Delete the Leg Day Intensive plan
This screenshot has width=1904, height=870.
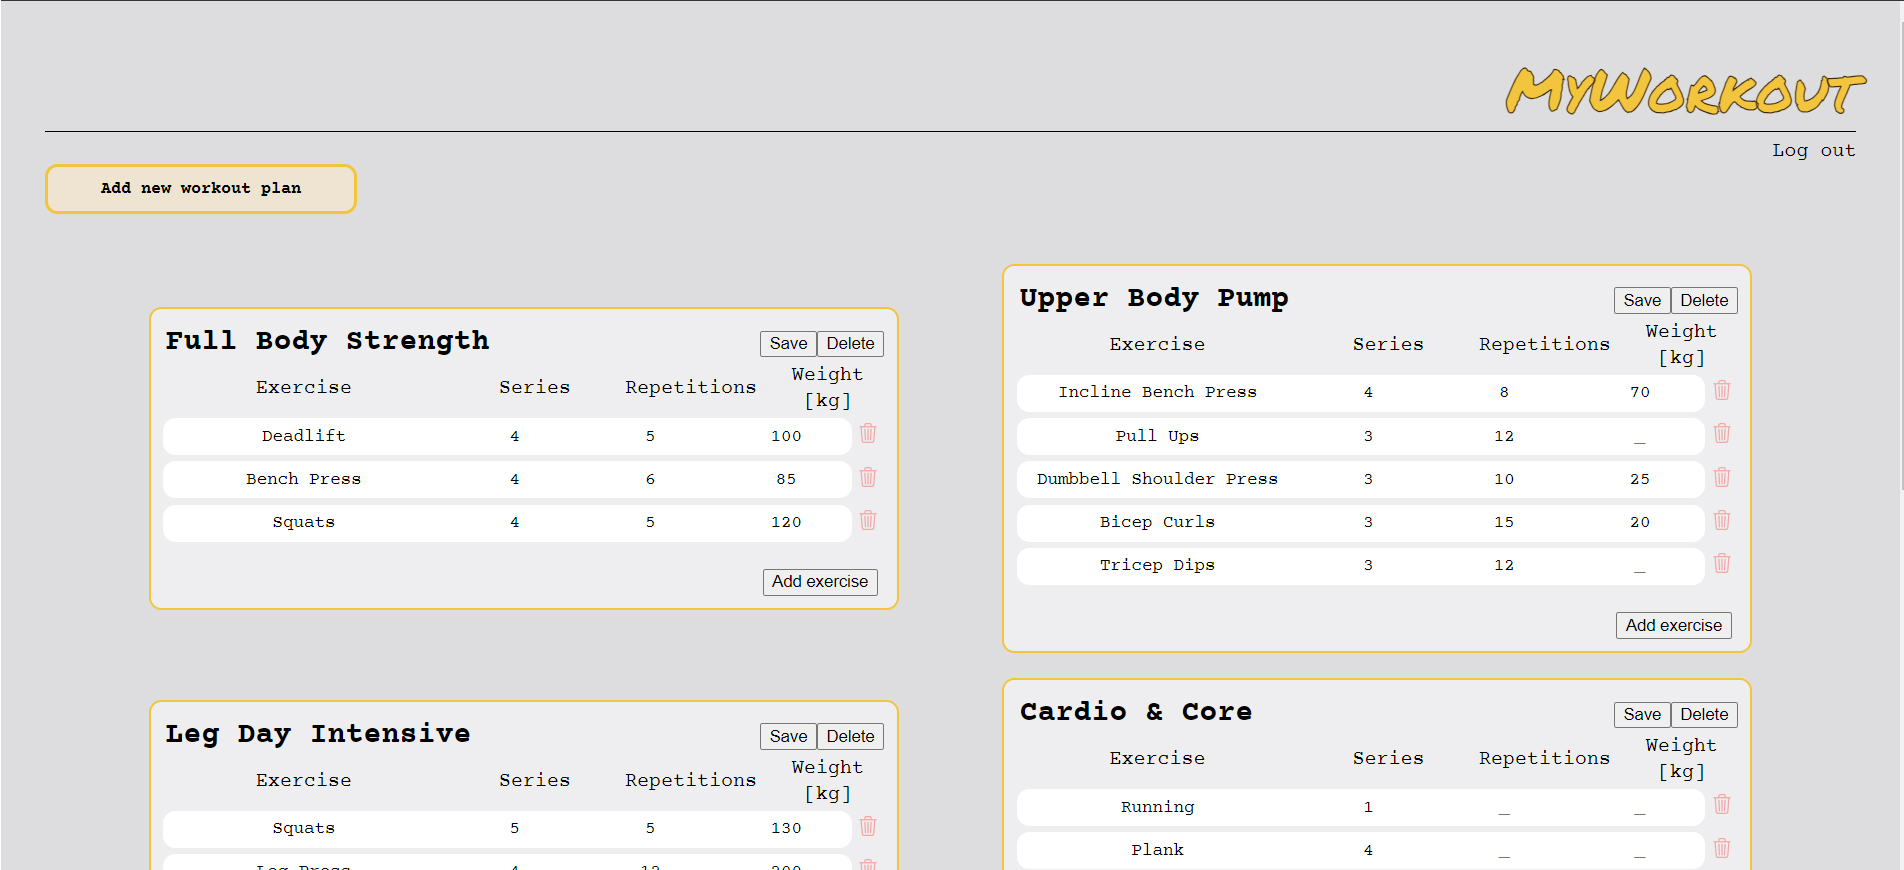[x=850, y=737]
